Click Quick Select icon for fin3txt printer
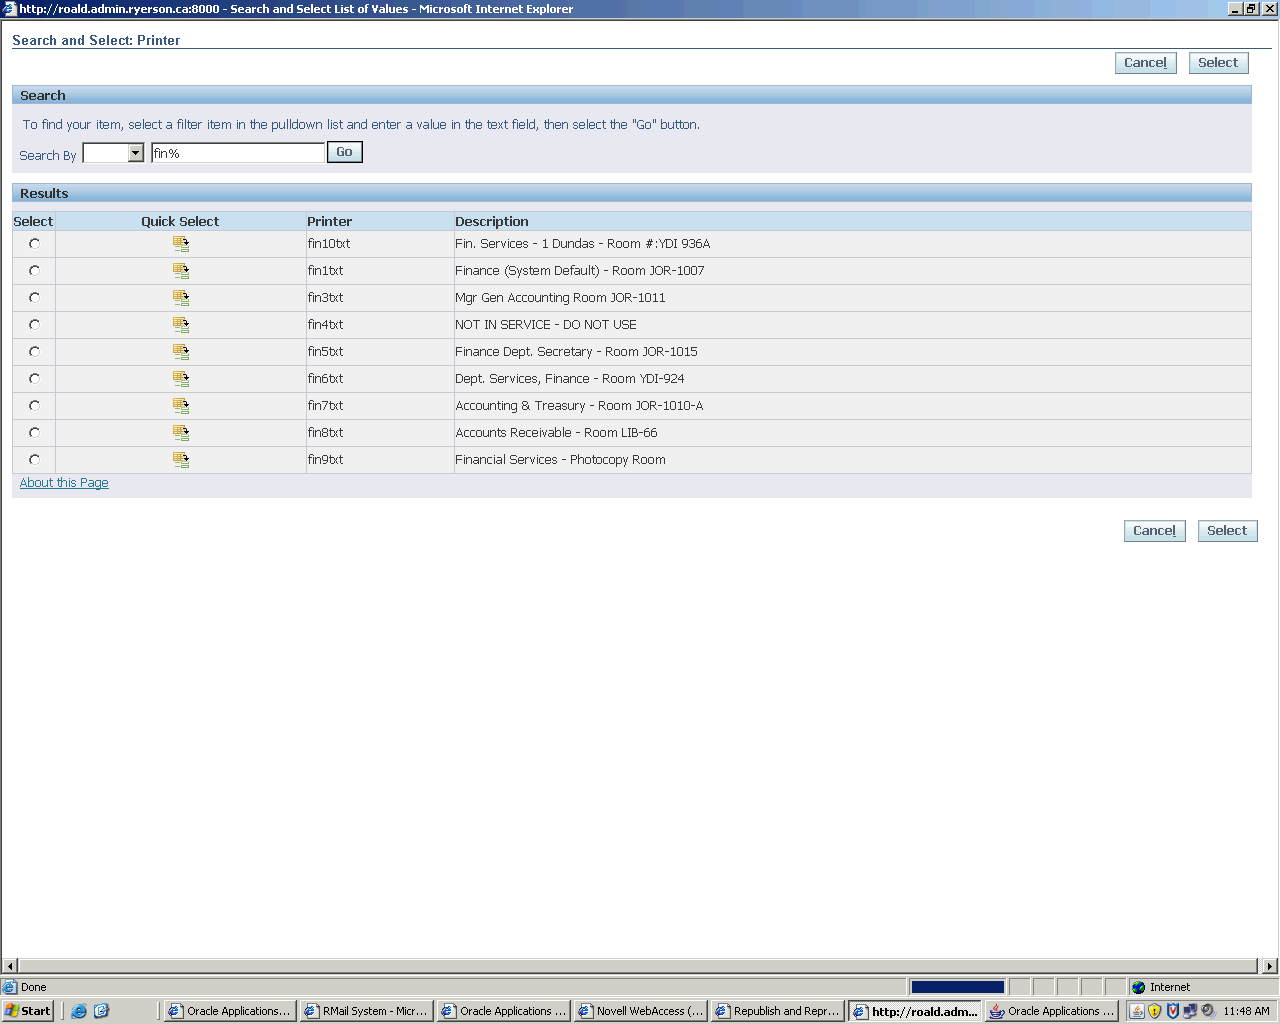Viewport: 1280px width, 1024px height. tap(181, 298)
